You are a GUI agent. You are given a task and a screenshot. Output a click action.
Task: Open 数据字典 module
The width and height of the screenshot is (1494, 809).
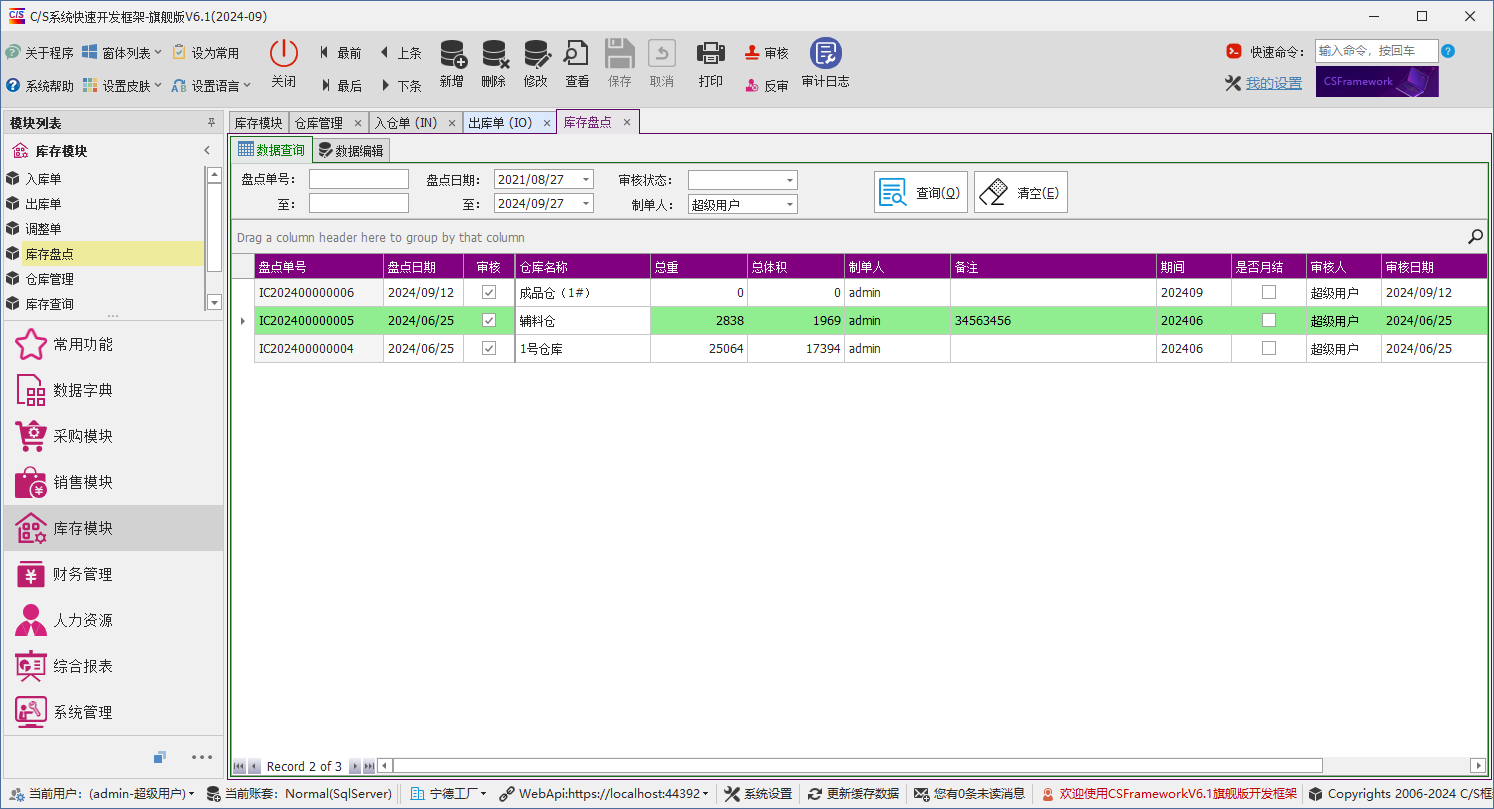(112, 390)
